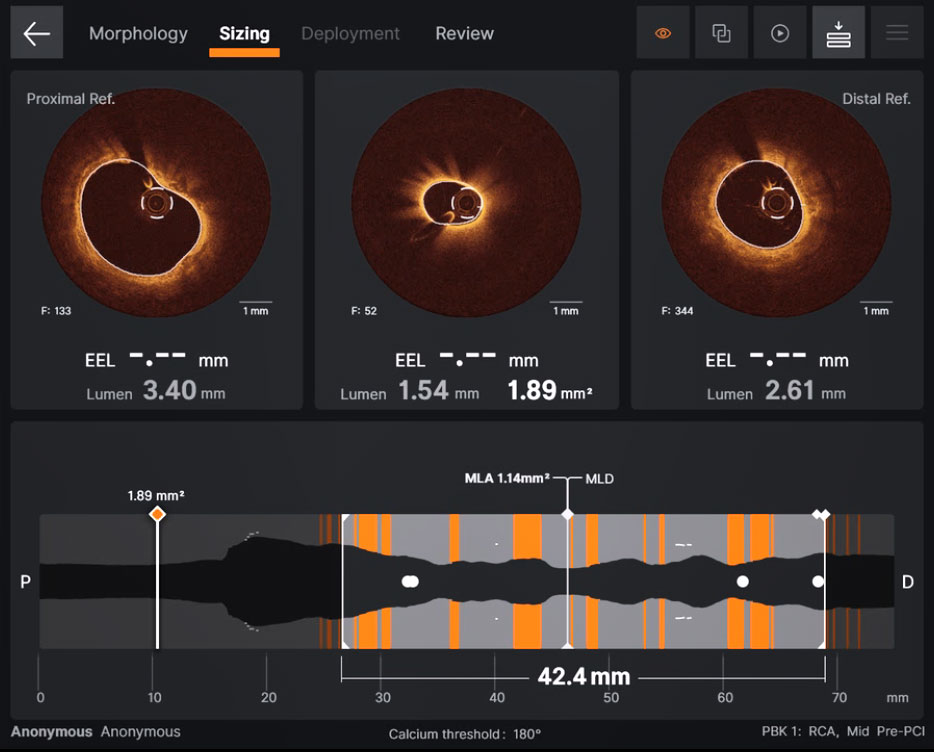Click the white dot near 62 mm on profile

(x=742, y=582)
